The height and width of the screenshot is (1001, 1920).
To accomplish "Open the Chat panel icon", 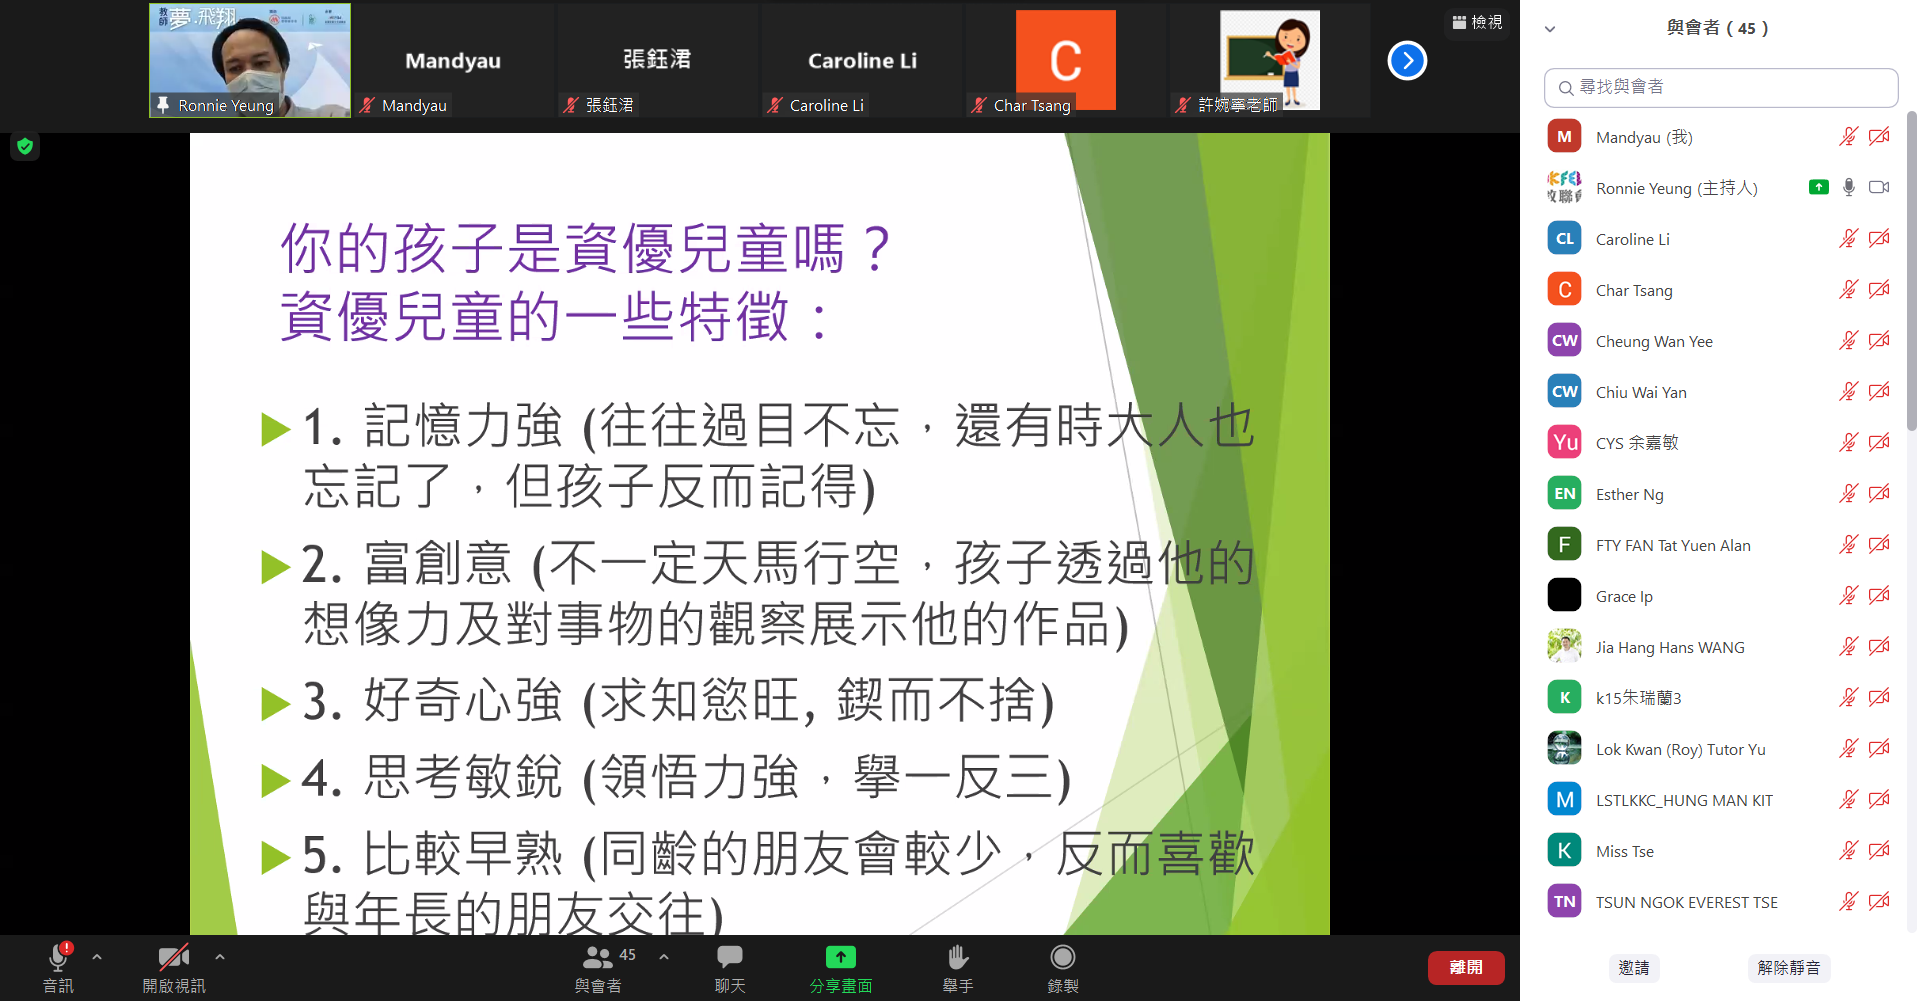I will click(x=730, y=957).
